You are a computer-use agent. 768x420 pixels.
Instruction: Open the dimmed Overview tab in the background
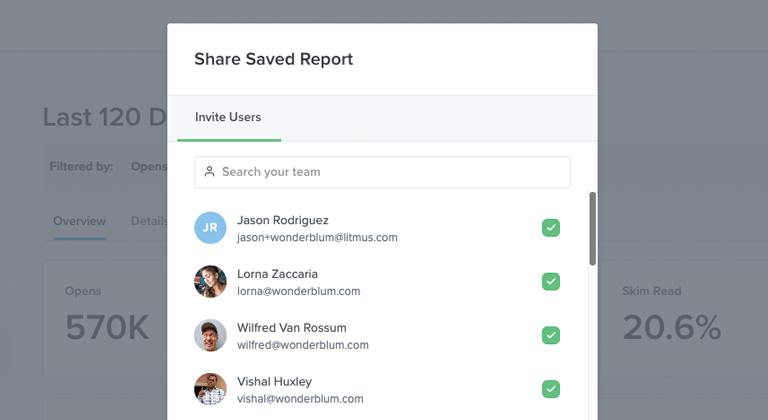point(79,222)
